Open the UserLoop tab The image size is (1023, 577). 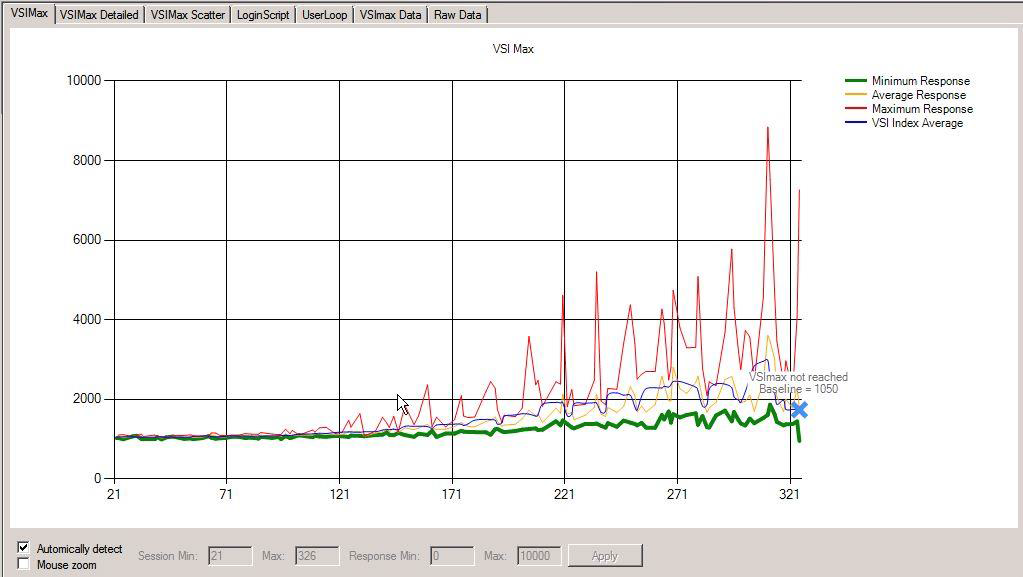point(324,15)
